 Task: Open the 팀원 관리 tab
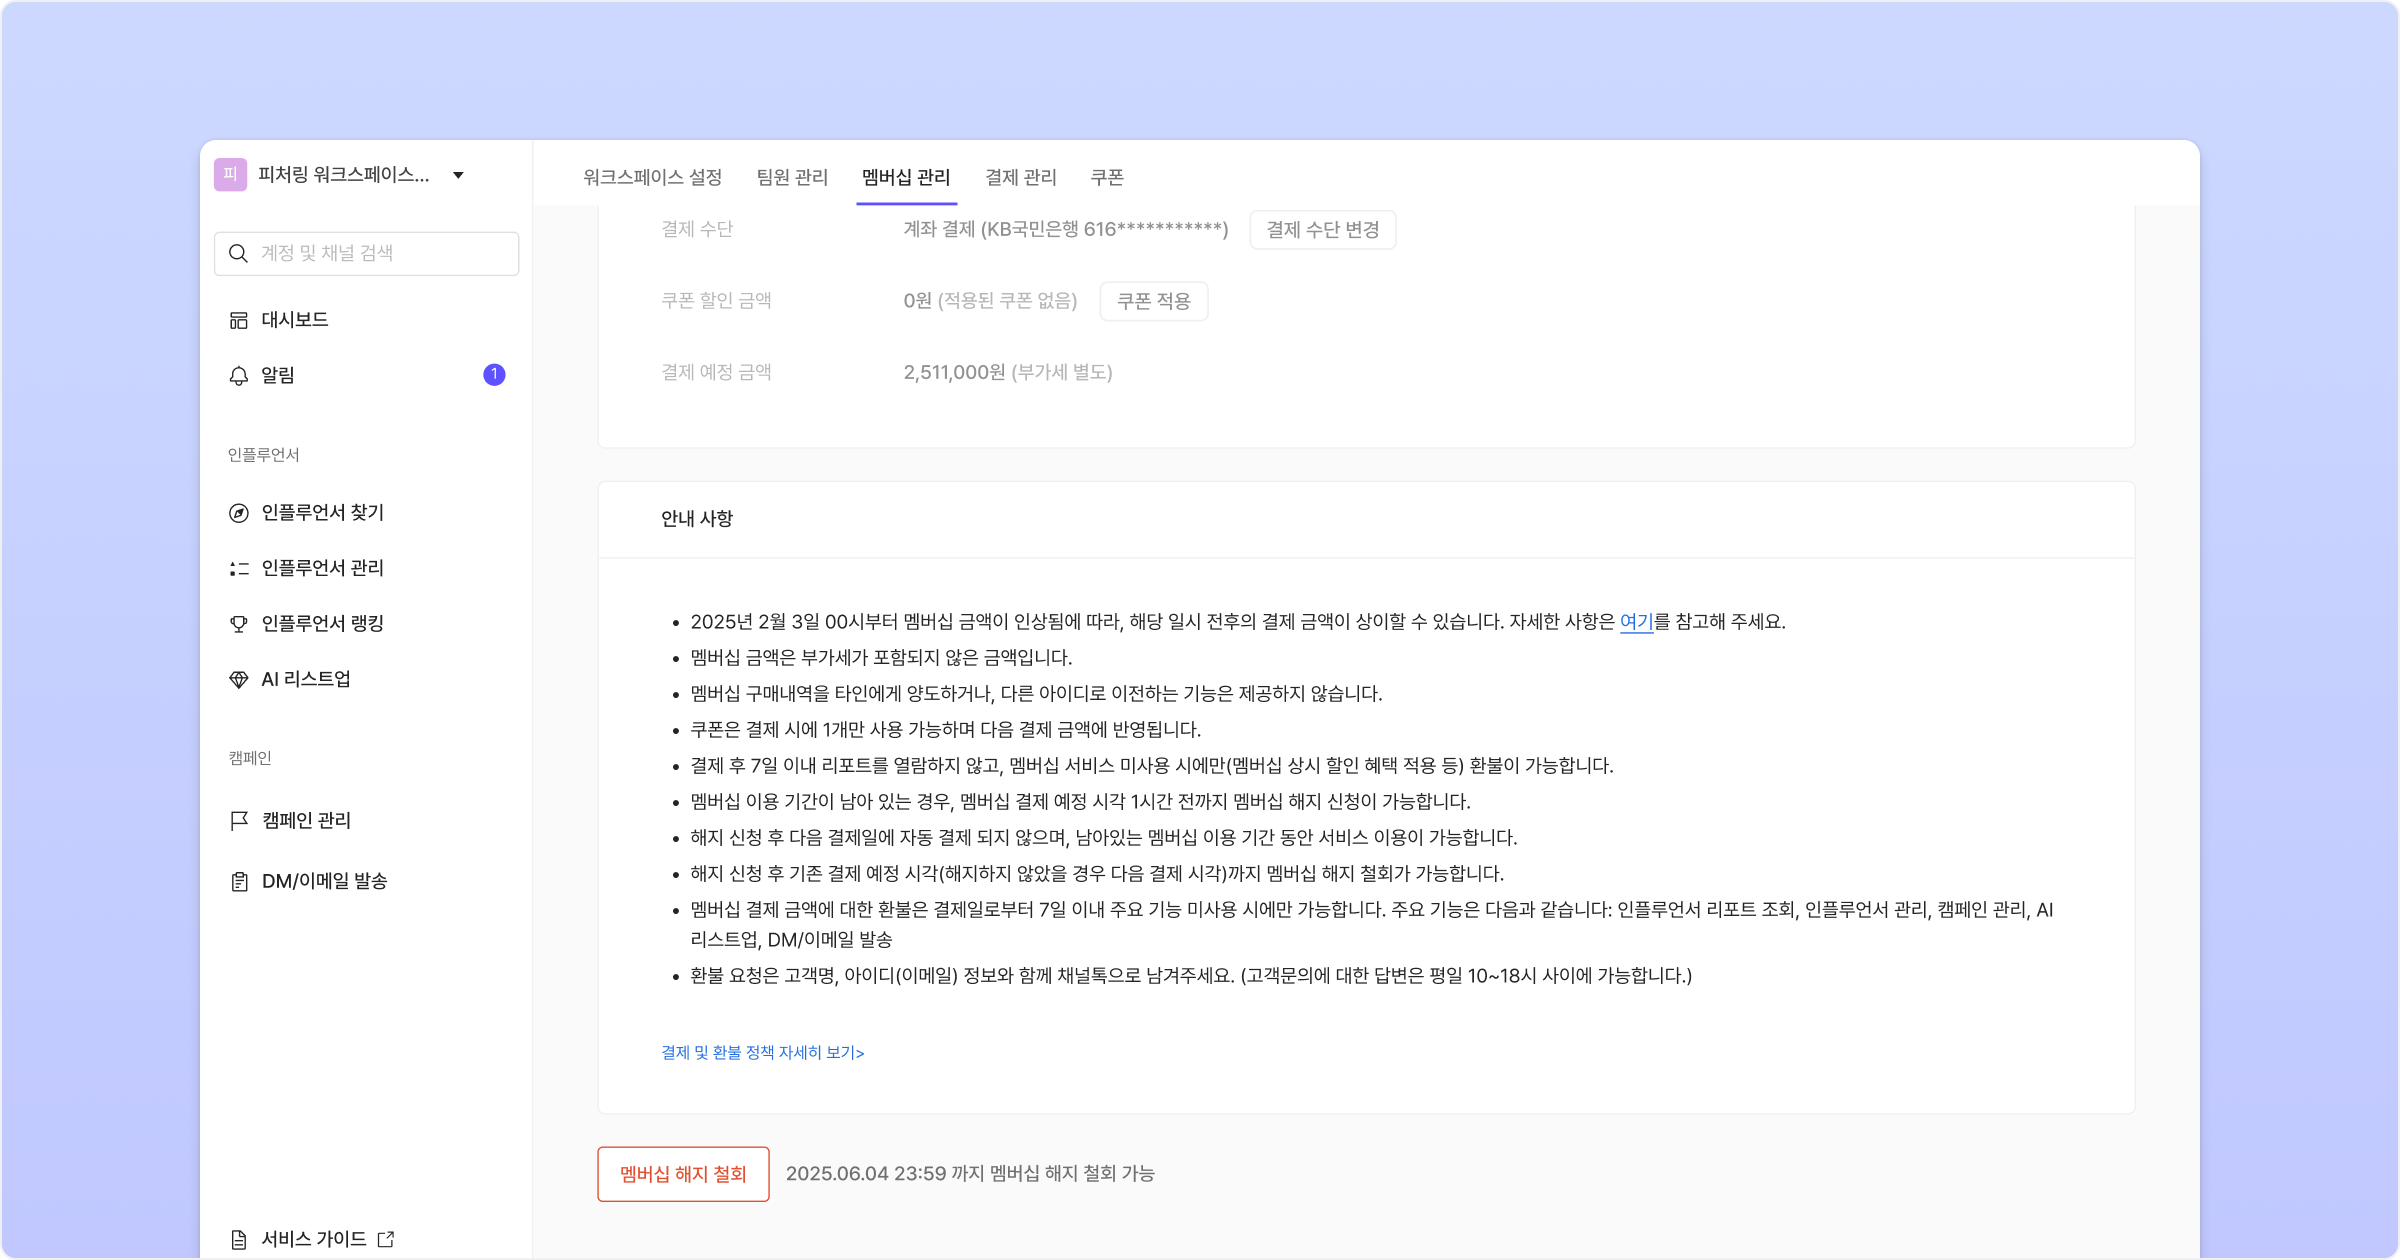792,177
